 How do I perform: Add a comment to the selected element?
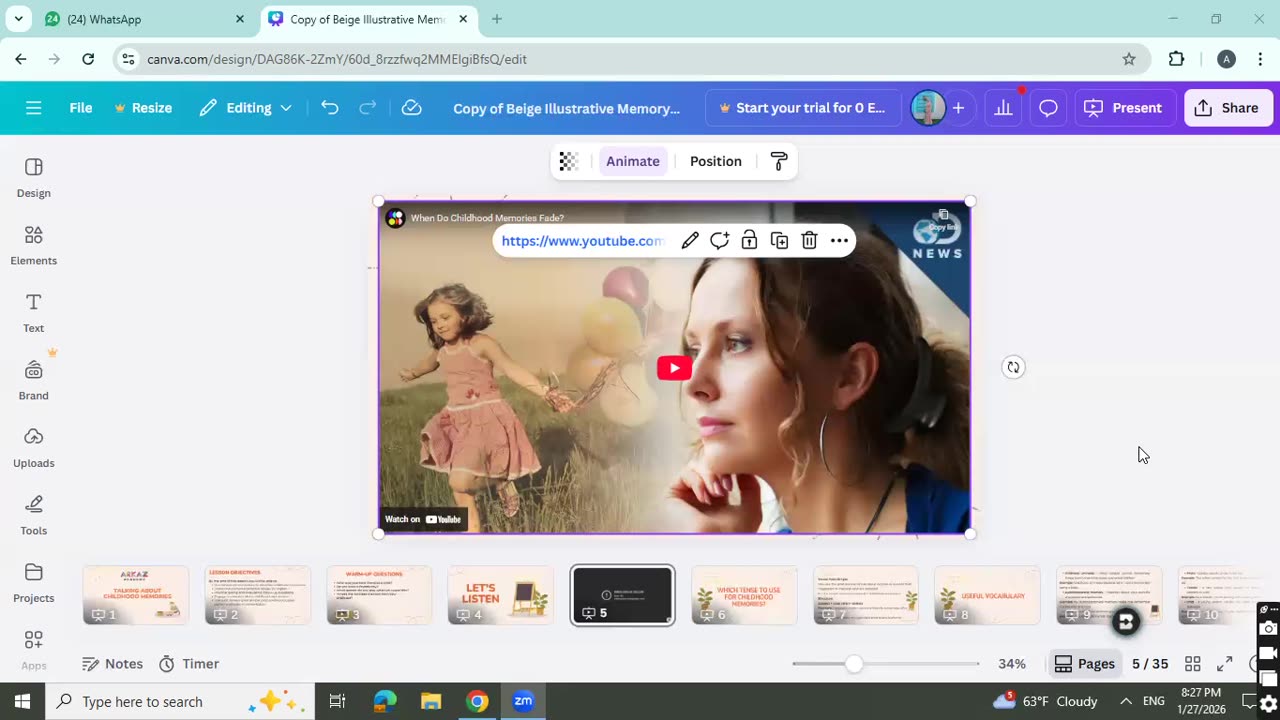(719, 241)
